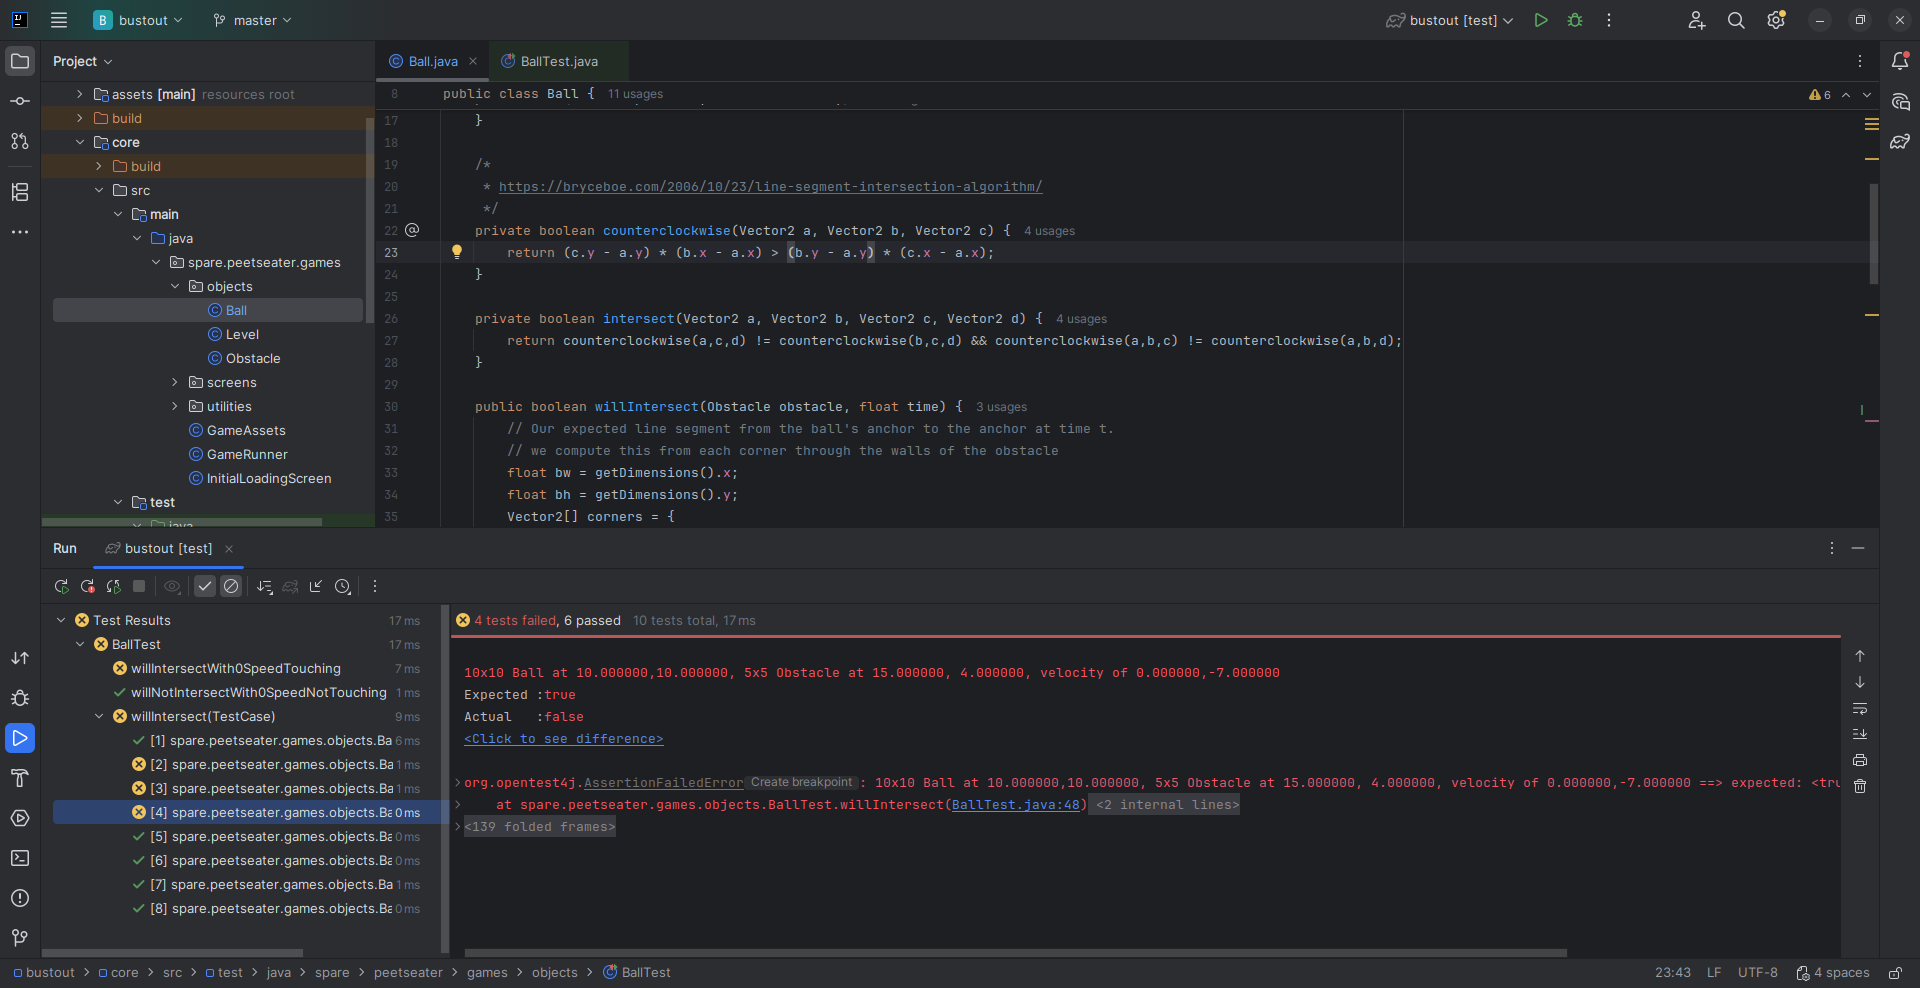Open the master branch dropdown
This screenshot has height=988, width=1920.
[252, 20]
